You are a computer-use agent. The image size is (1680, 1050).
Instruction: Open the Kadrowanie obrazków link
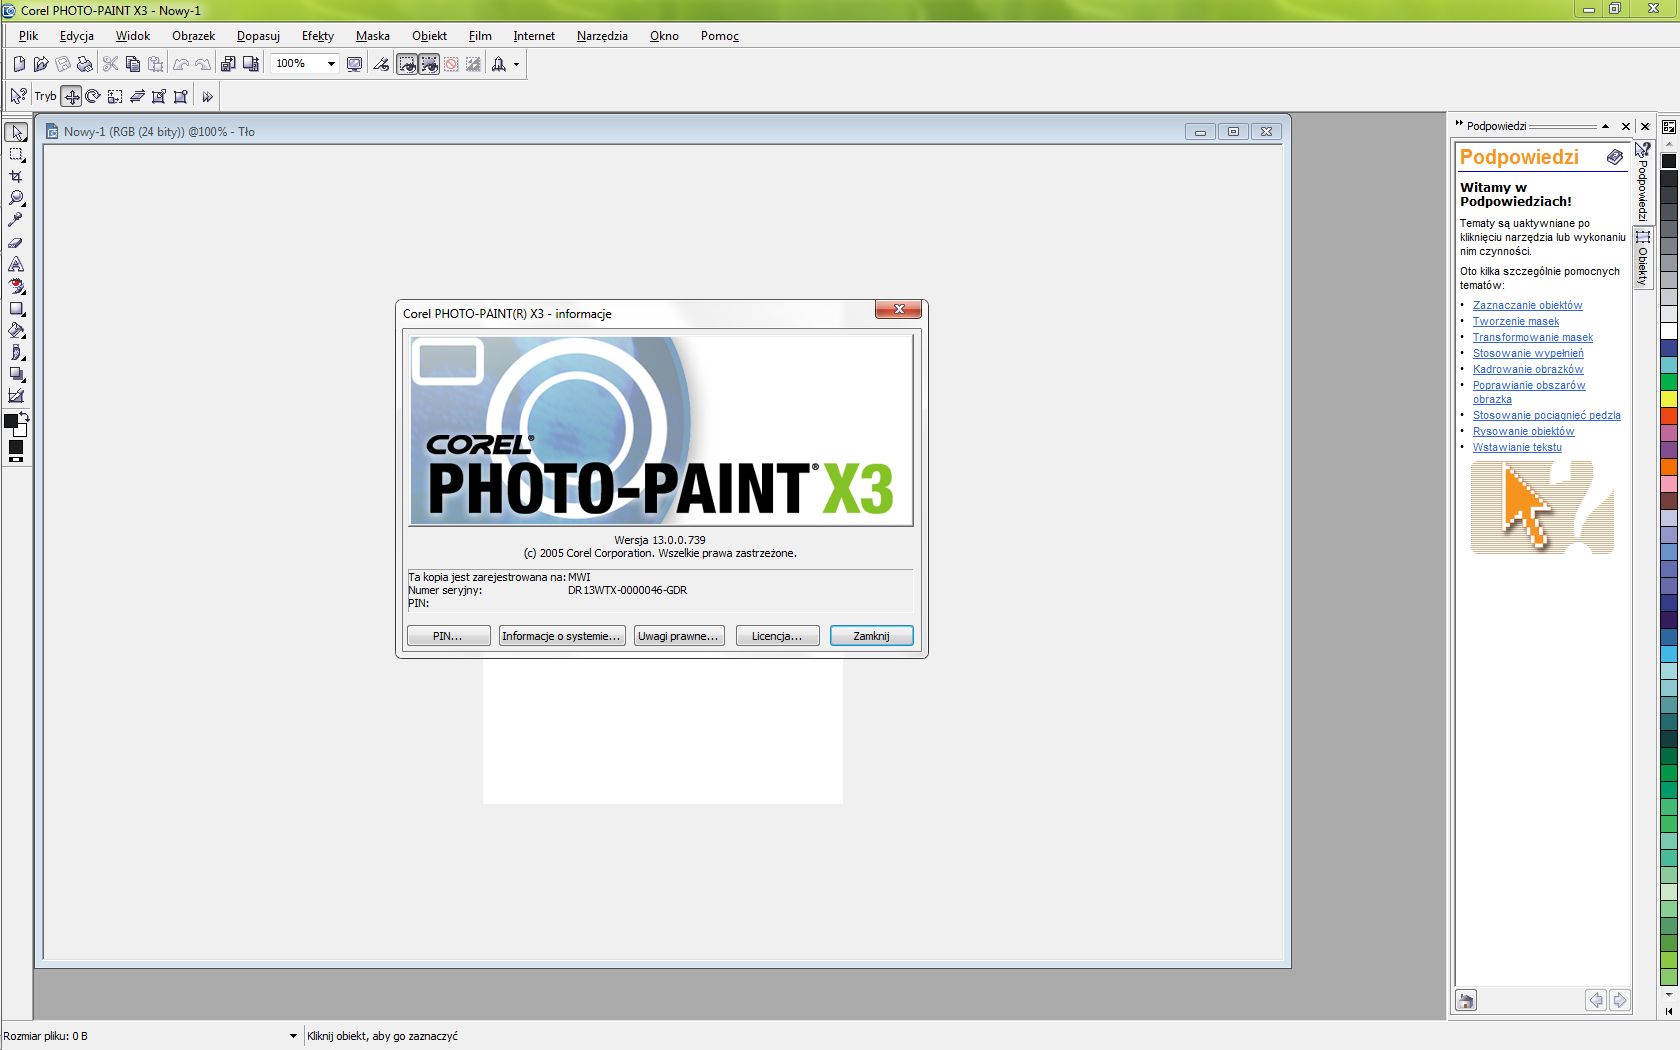click(x=1527, y=369)
